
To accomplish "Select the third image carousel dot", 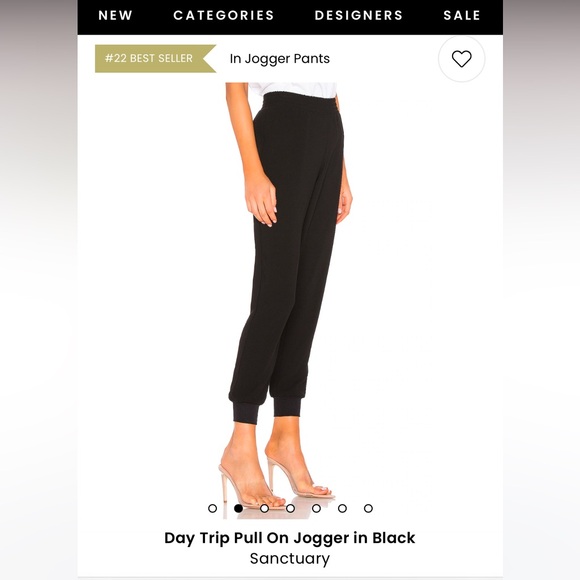I will click(264, 508).
